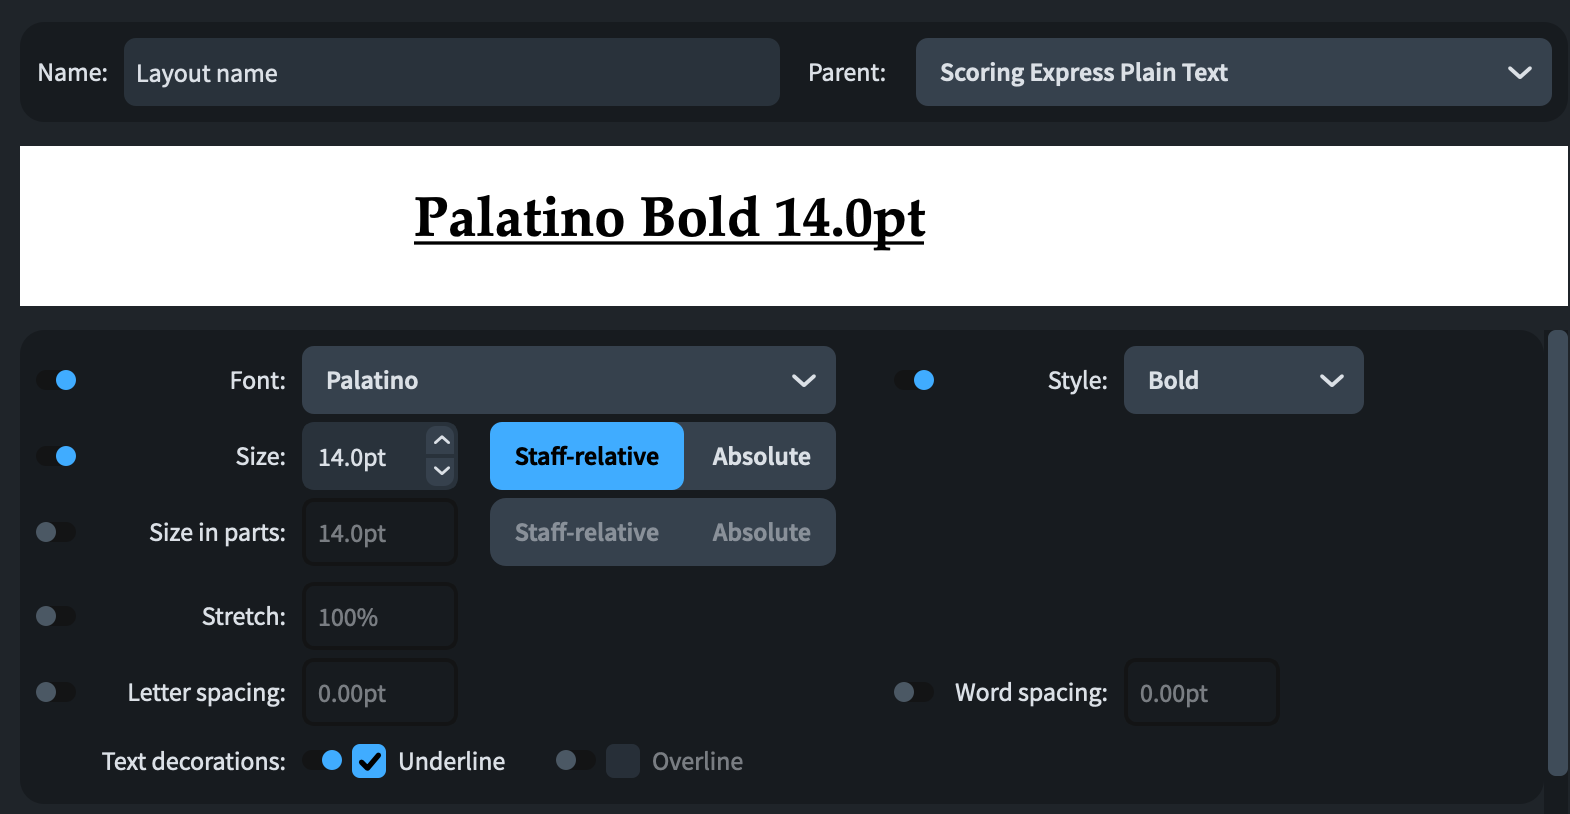Select Staff-relative for Size
This screenshot has height=814, width=1570.
coord(587,456)
